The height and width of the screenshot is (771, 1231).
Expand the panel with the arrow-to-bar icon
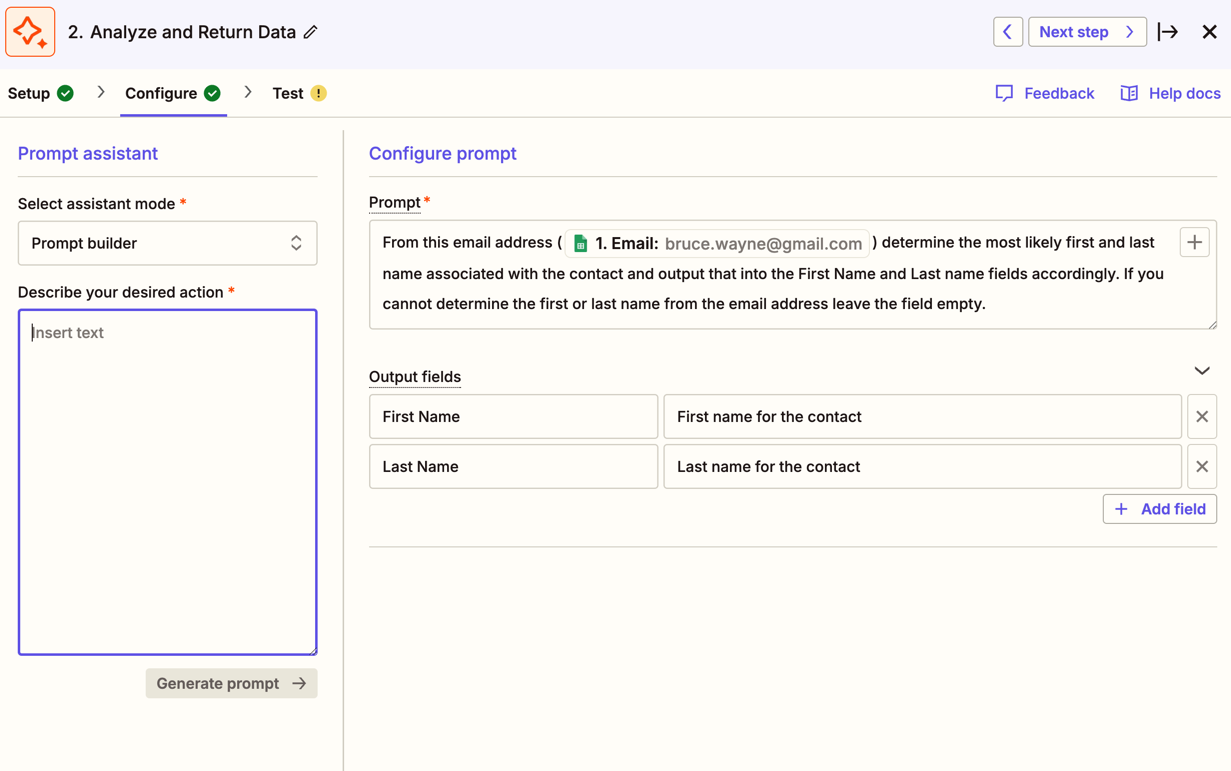pos(1168,32)
